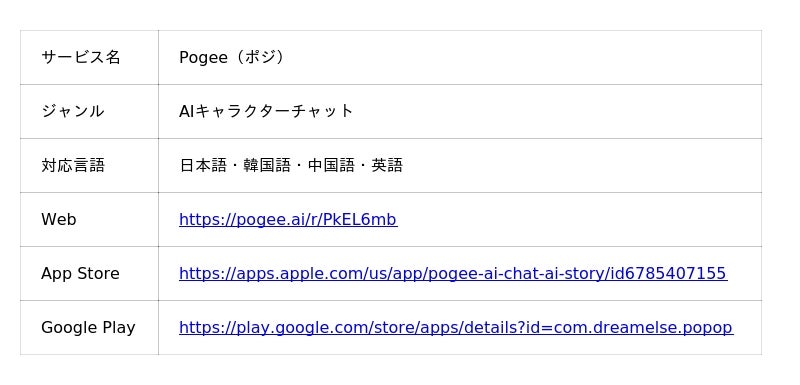Click the App Store label cell

[89, 274]
